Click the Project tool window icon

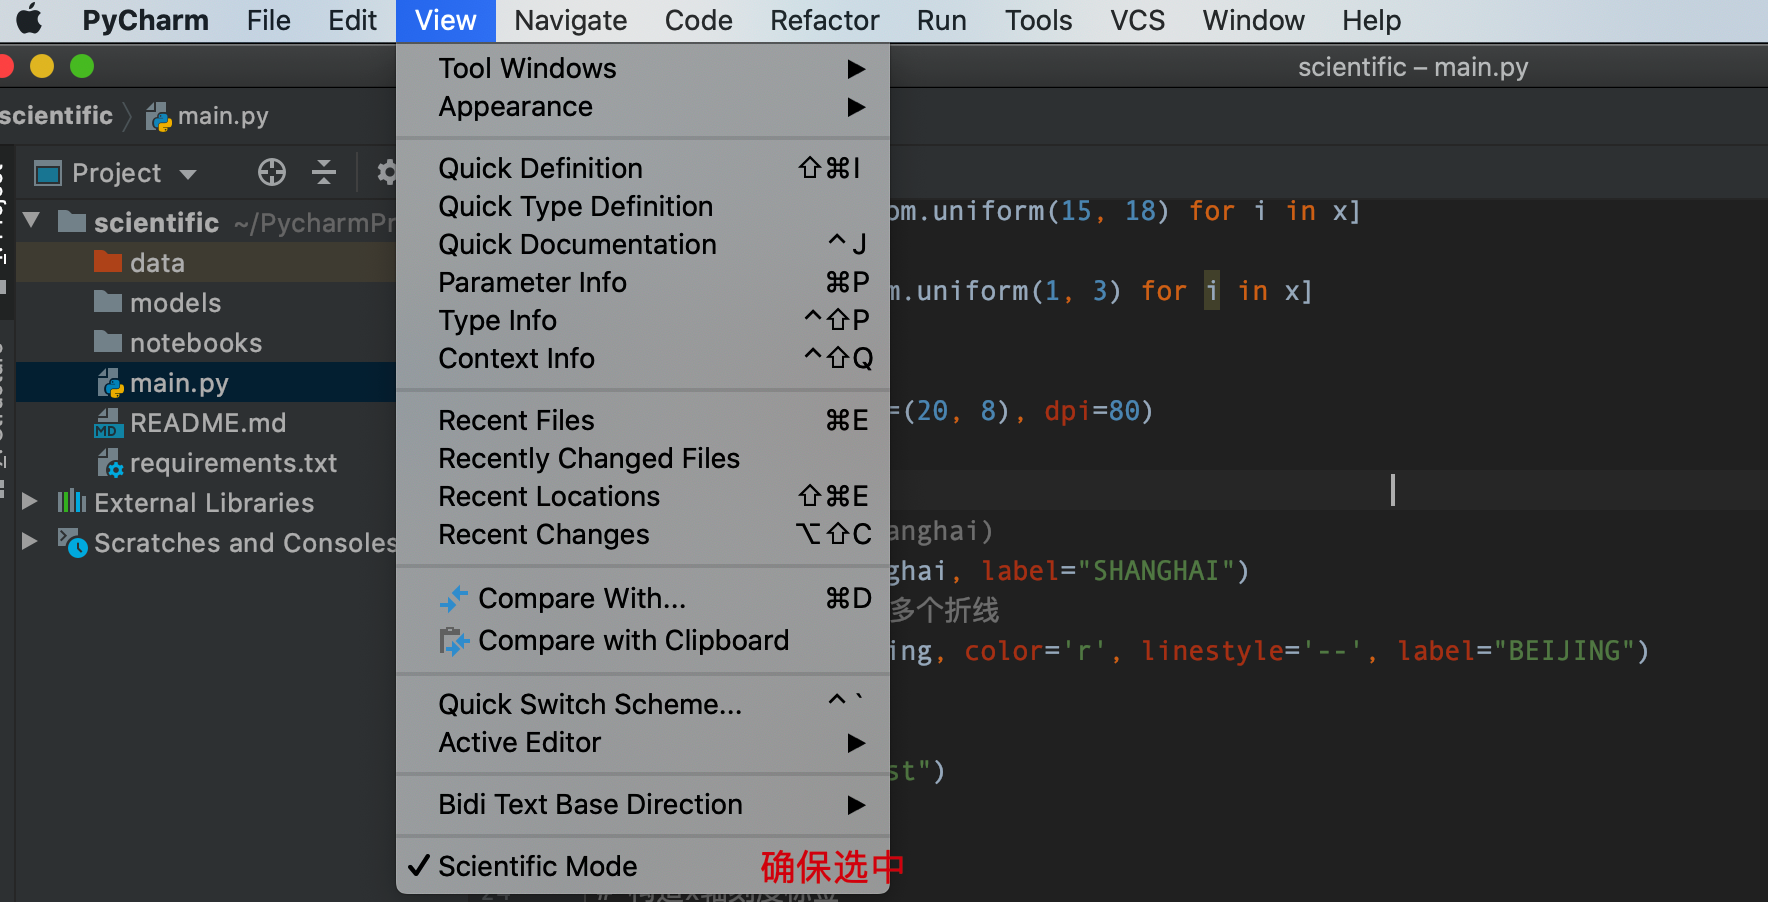(48, 173)
